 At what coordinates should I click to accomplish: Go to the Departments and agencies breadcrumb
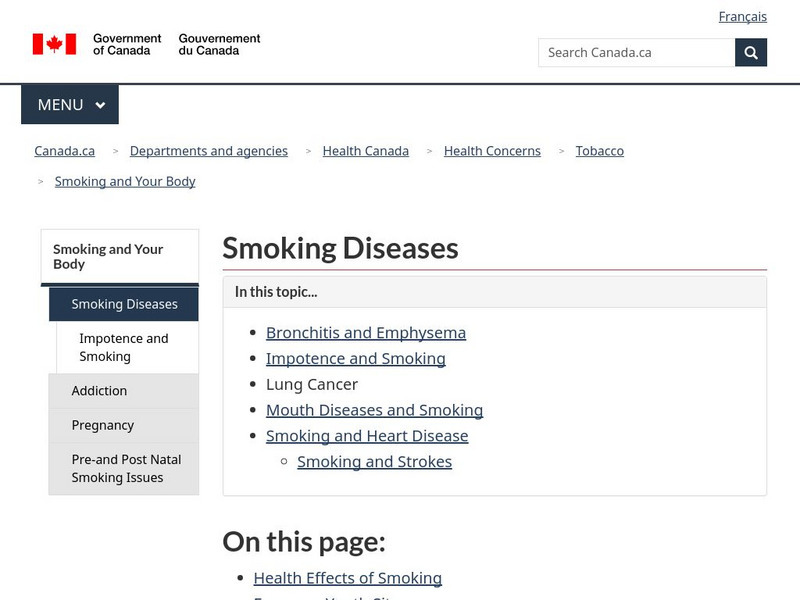click(x=209, y=151)
